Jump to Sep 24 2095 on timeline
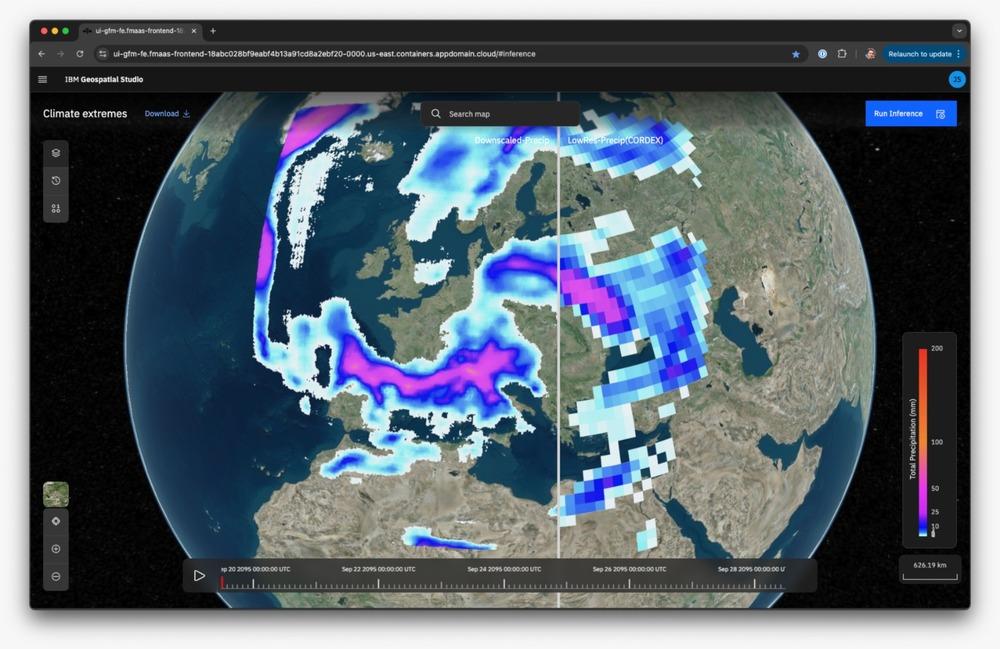Image resolution: width=1000 pixels, height=649 pixels. click(x=504, y=583)
